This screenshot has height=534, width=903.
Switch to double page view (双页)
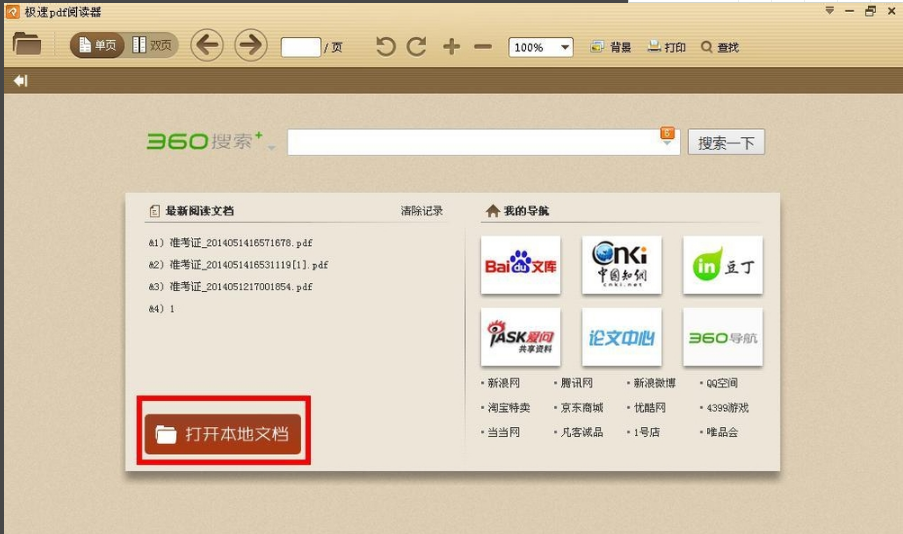point(153,45)
